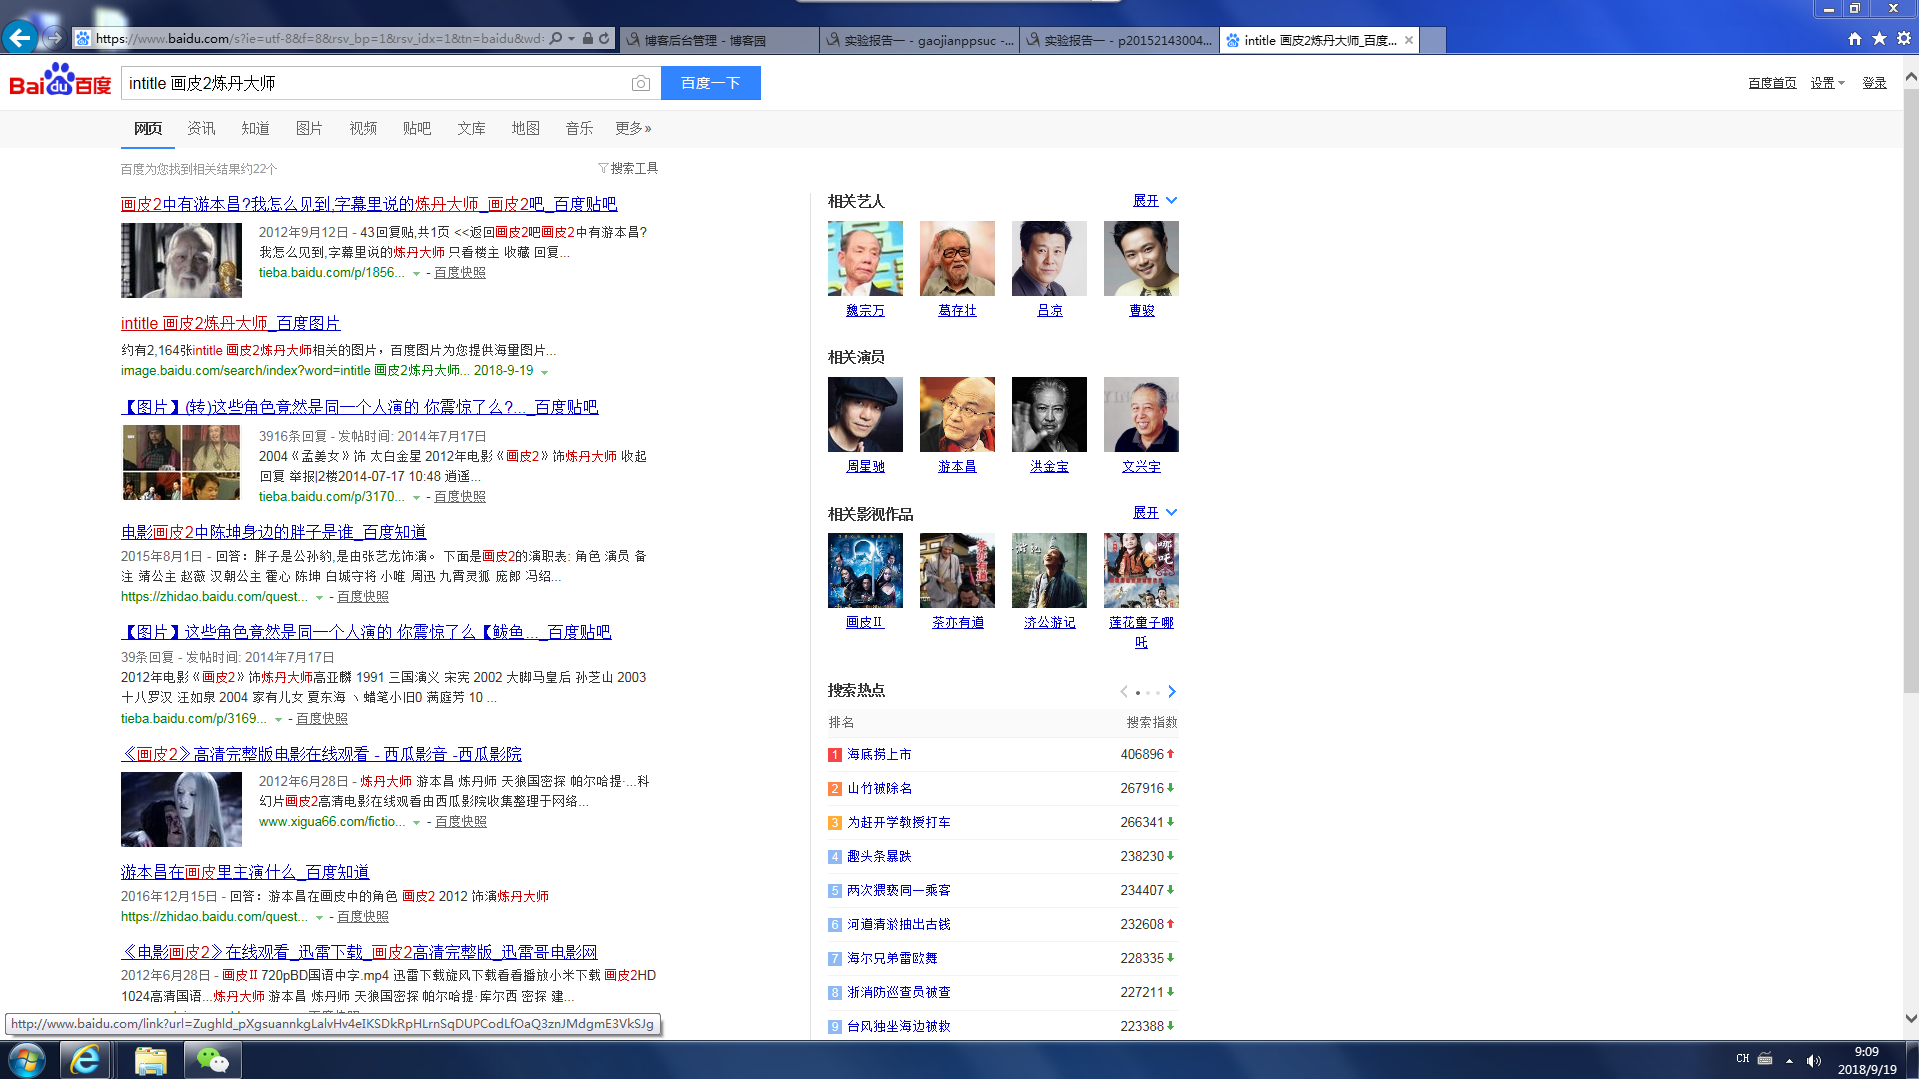
Task: Click 魏宗万 artist thumbnail photo
Action: [865, 258]
